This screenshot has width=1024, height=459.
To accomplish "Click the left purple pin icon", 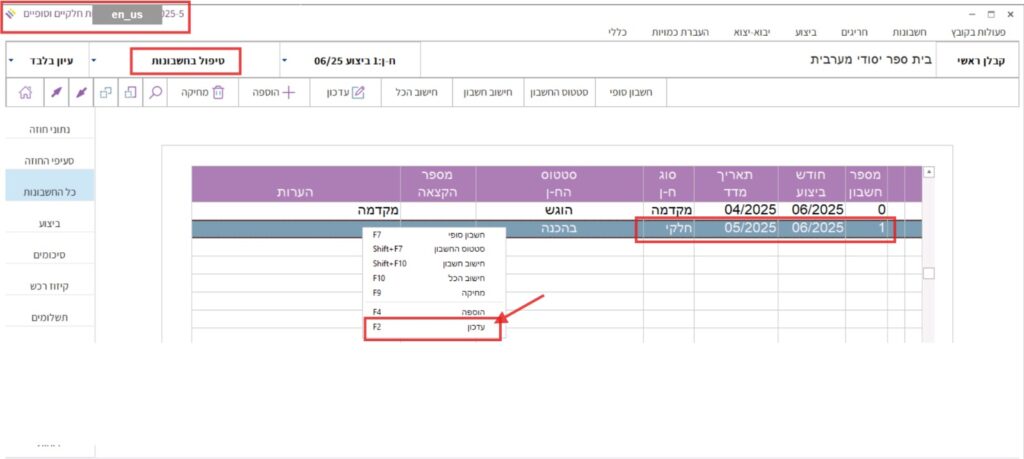I will [54, 92].
